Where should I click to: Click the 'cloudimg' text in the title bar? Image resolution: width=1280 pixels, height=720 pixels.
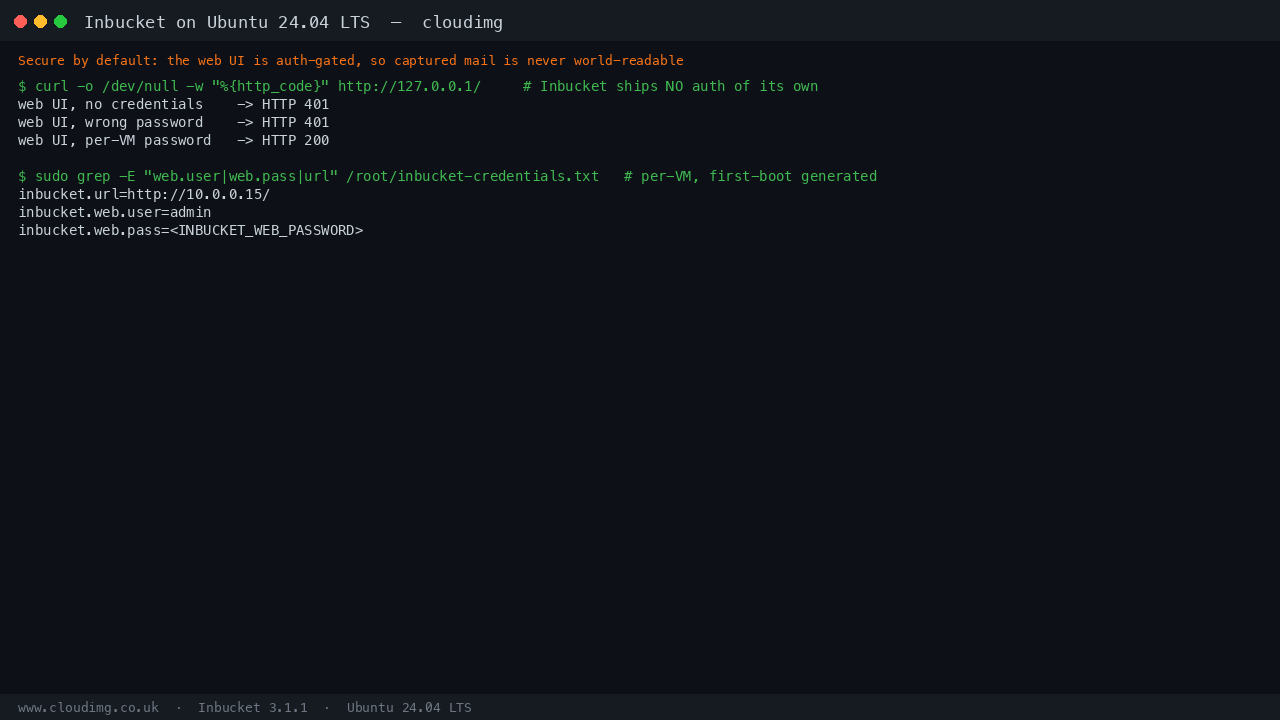click(462, 22)
